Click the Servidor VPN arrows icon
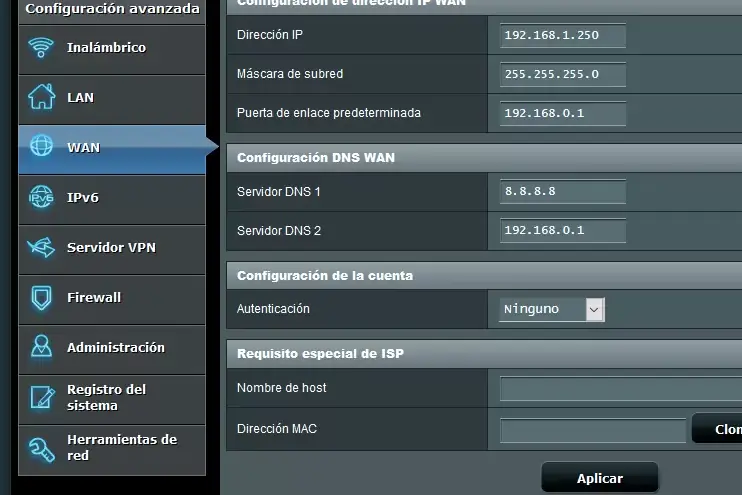742x495 pixels. click(x=41, y=247)
